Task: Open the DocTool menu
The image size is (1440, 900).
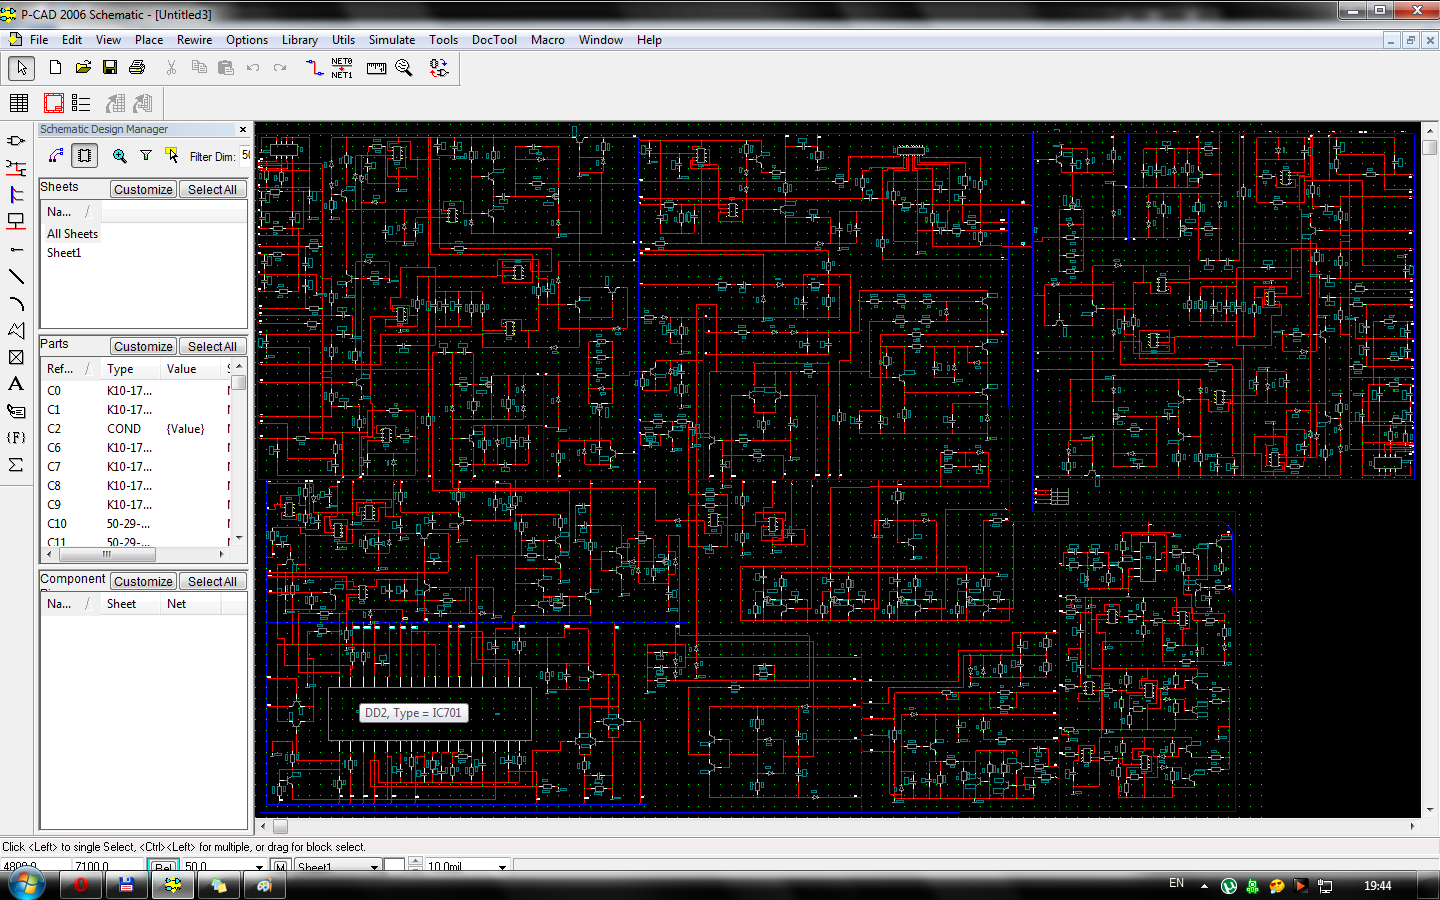Action: 494,40
